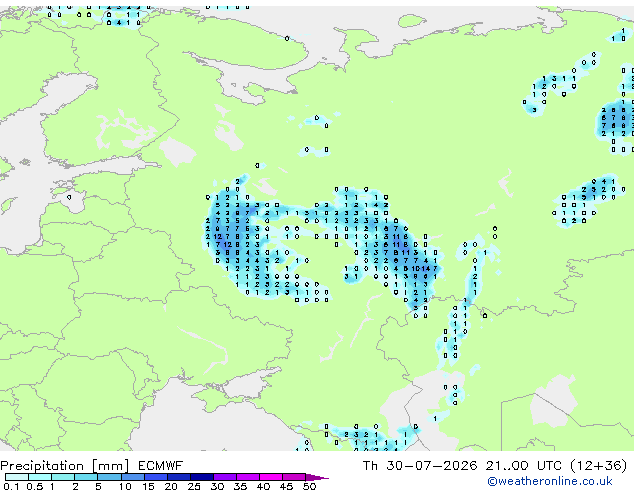Click the '(12+36)' forecast offset
Image resolution: width=634 pixels, height=490 pixels.
[x=598, y=466]
